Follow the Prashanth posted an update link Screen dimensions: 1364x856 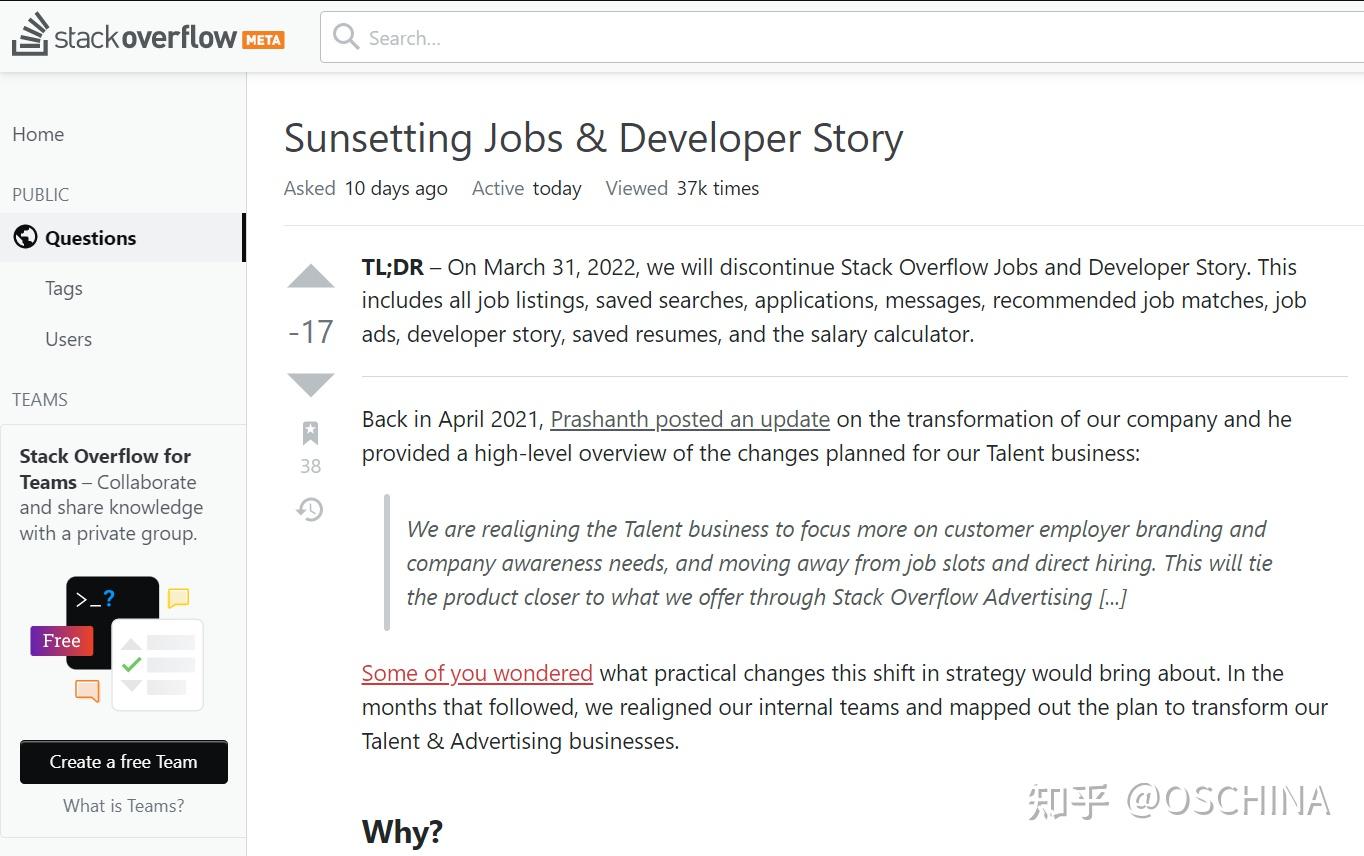[x=690, y=419]
